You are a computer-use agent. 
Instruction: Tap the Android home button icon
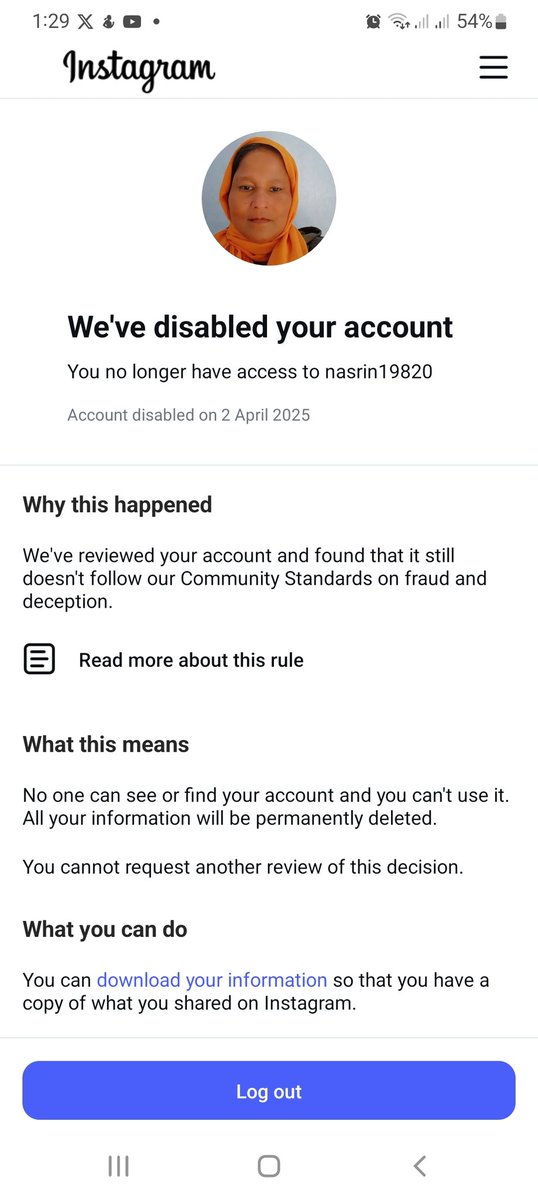click(x=269, y=1165)
